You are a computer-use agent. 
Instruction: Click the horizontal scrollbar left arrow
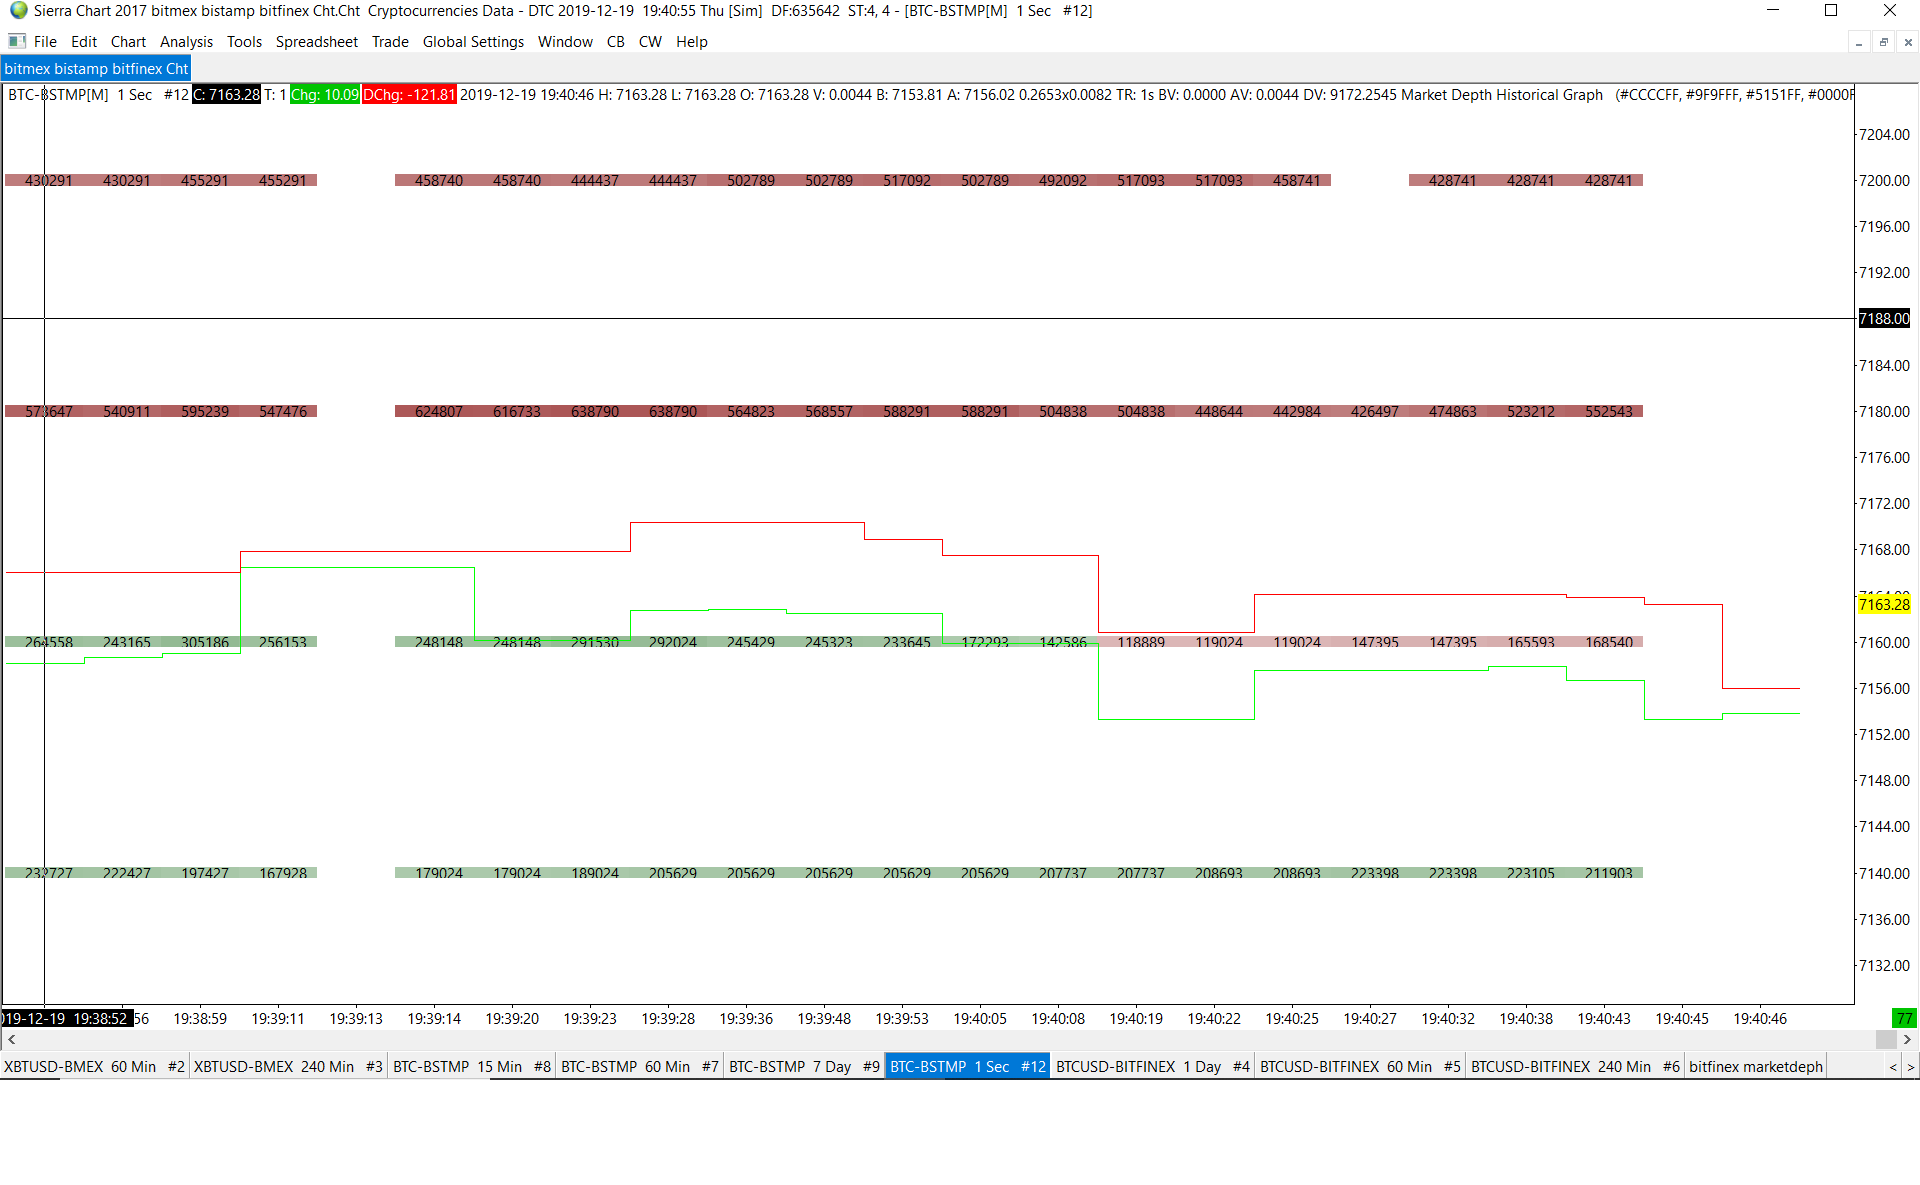pyautogui.click(x=11, y=1040)
